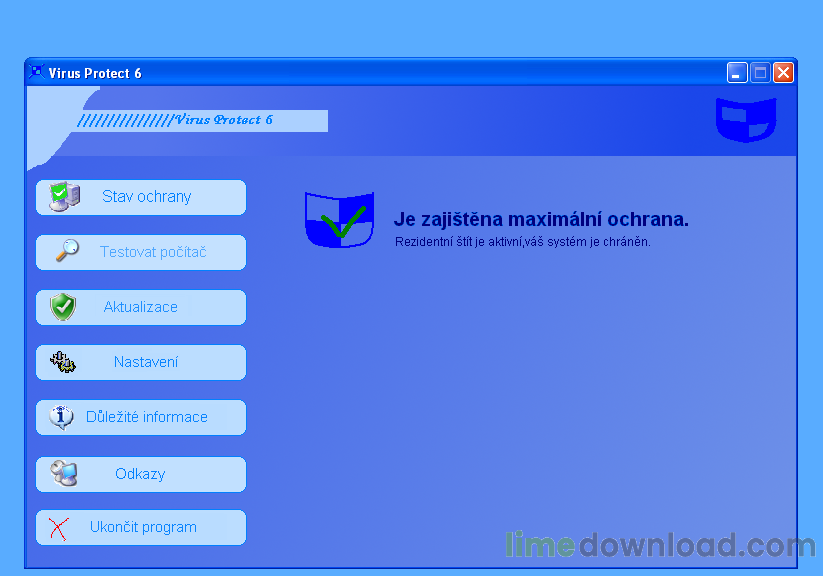The height and width of the screenshot is (576, 823).
Task: Click the large shield with green checkmark
Action: point(338,218)
